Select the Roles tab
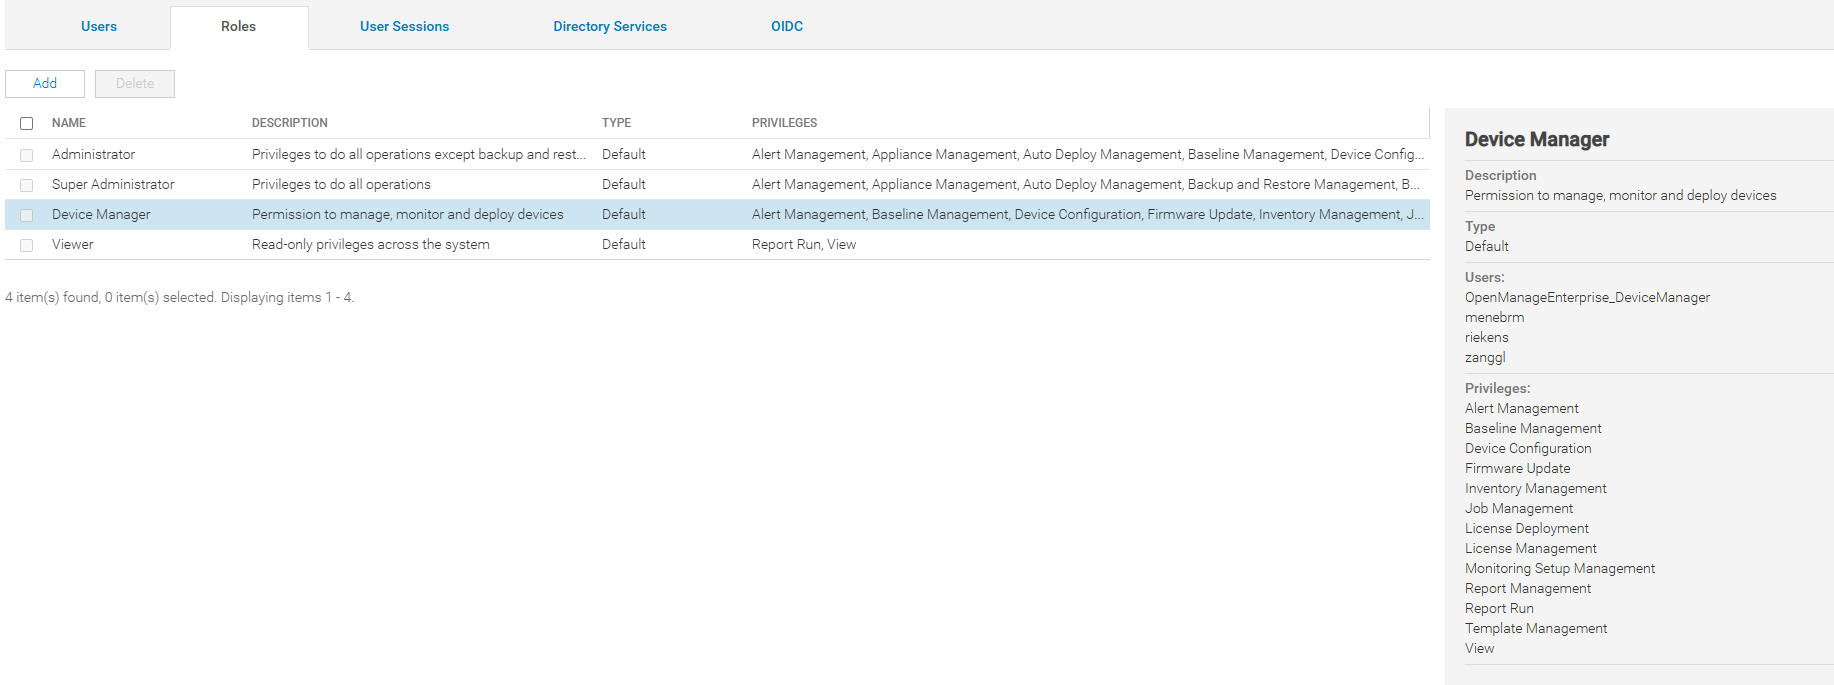This screenshot has width=1834, height=685. coord(238,26)
